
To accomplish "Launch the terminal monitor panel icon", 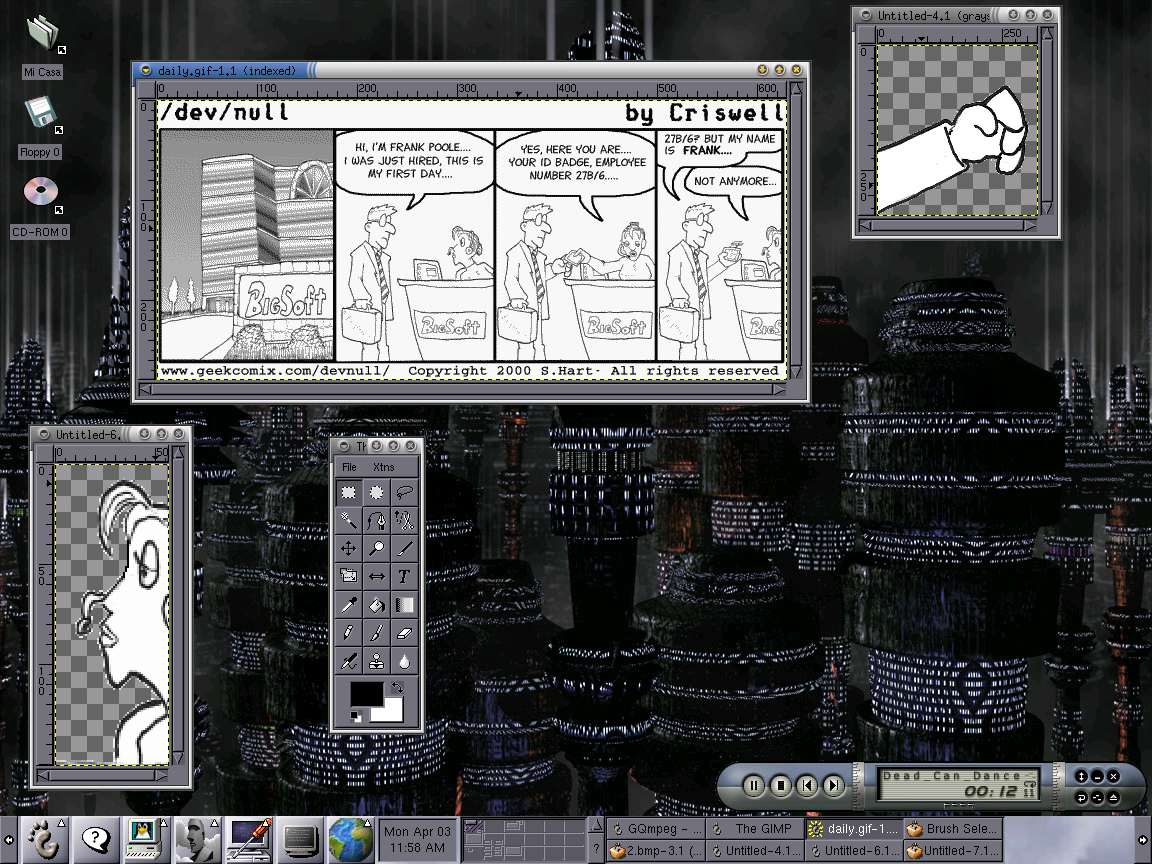I will [x=300, y=840].
